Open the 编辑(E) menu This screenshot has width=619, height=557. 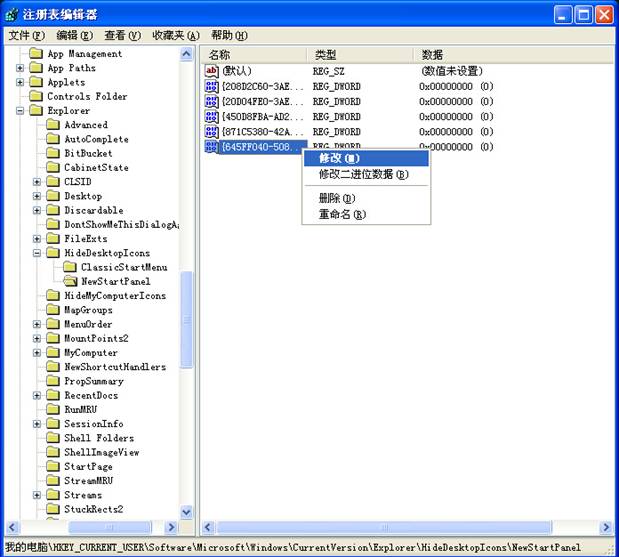tap(75, 36)
